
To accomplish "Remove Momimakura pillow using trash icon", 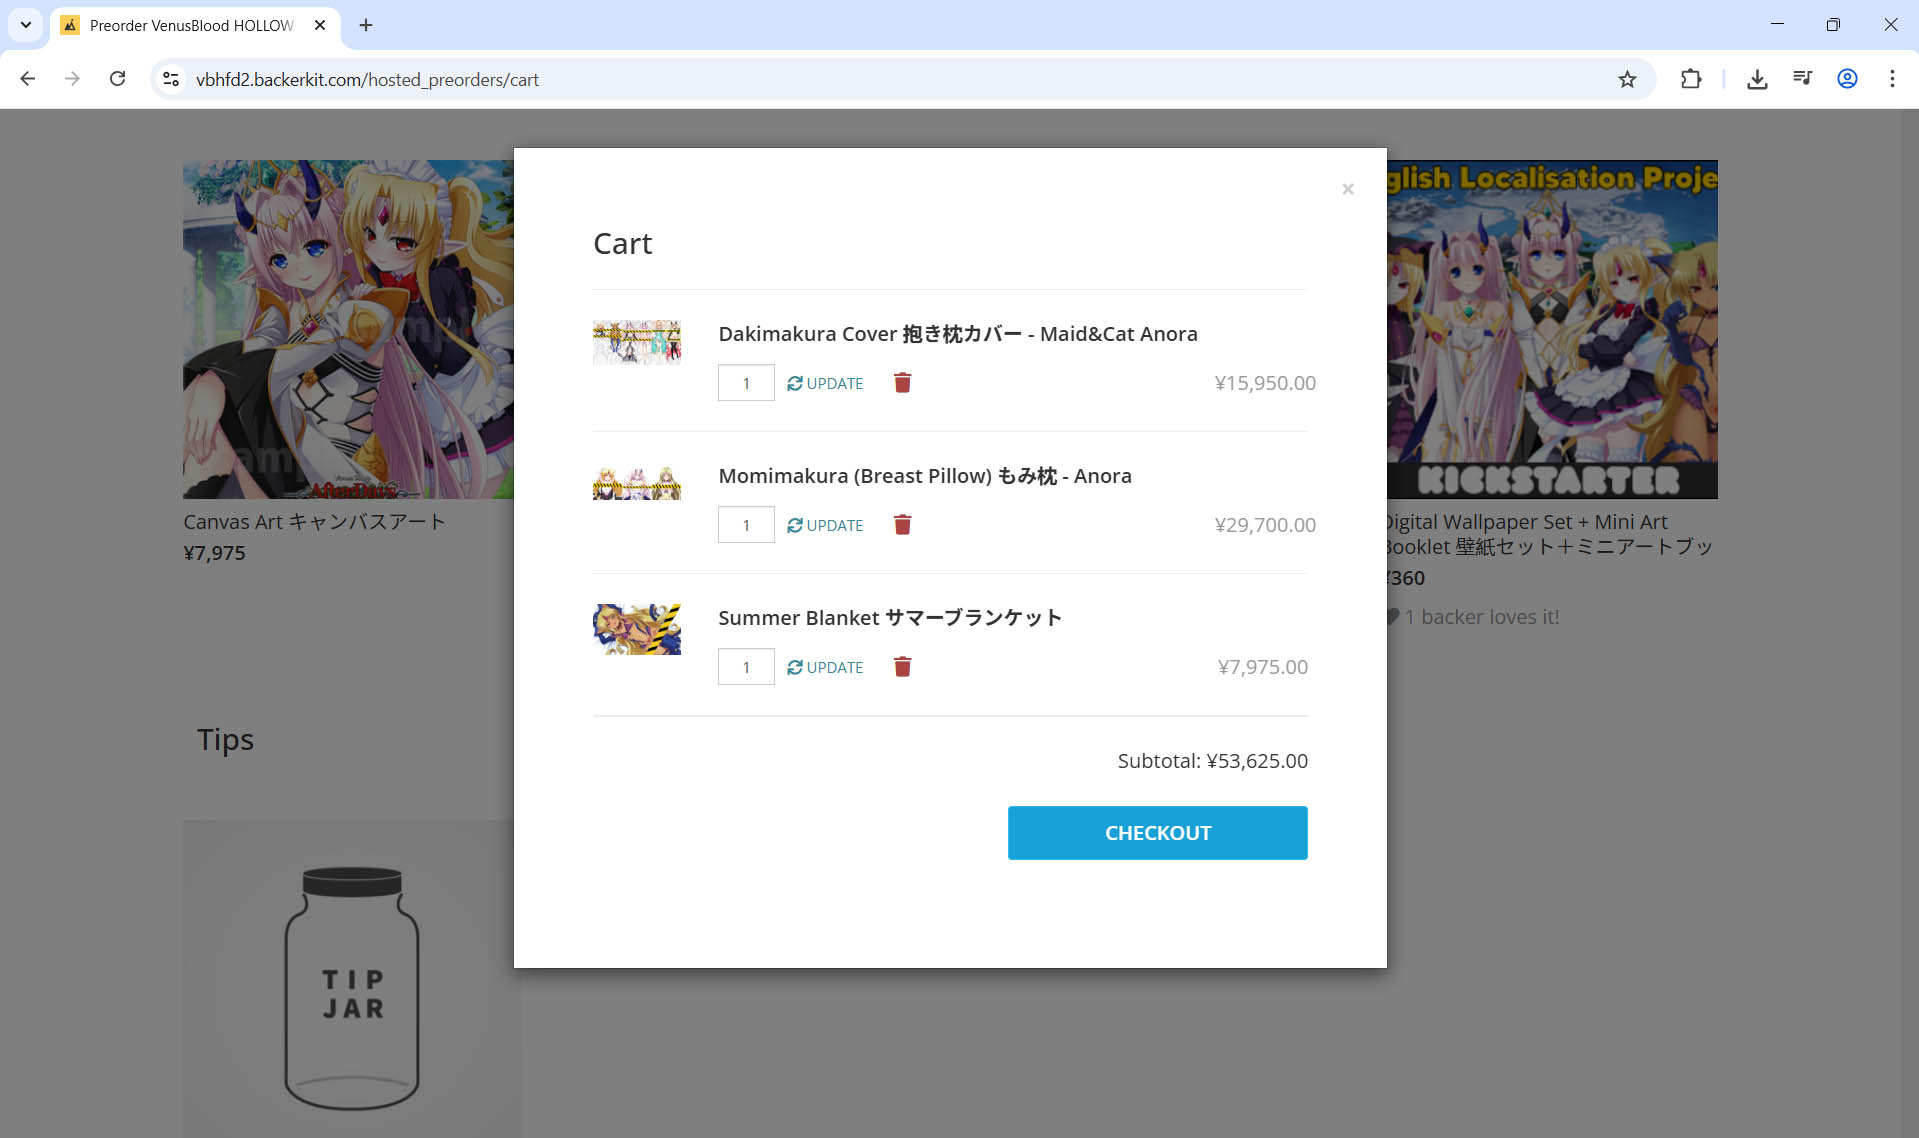I will click(902, 525).
